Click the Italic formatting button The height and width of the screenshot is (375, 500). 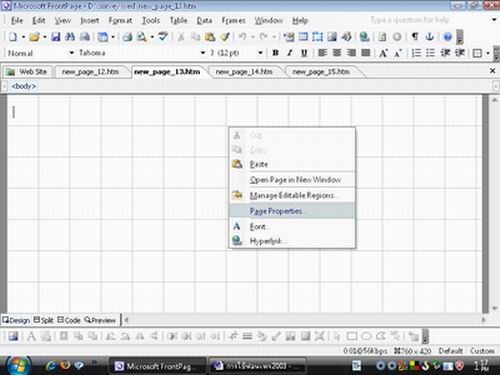tap(290, 53)
